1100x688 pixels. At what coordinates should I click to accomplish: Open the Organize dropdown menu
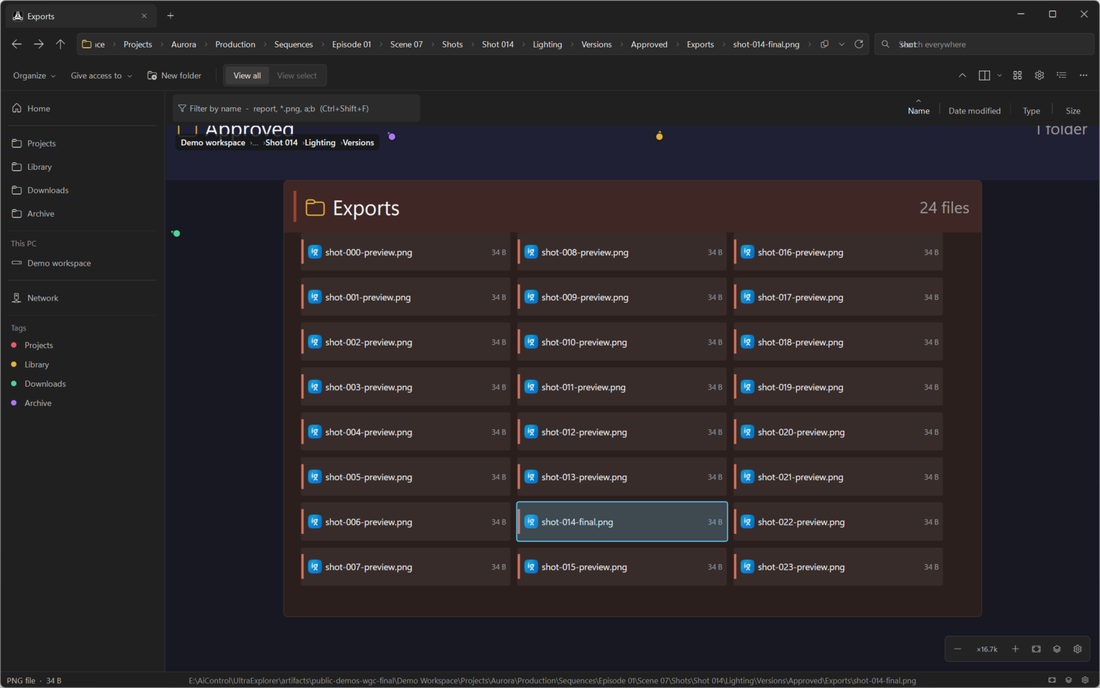point(34,76)
